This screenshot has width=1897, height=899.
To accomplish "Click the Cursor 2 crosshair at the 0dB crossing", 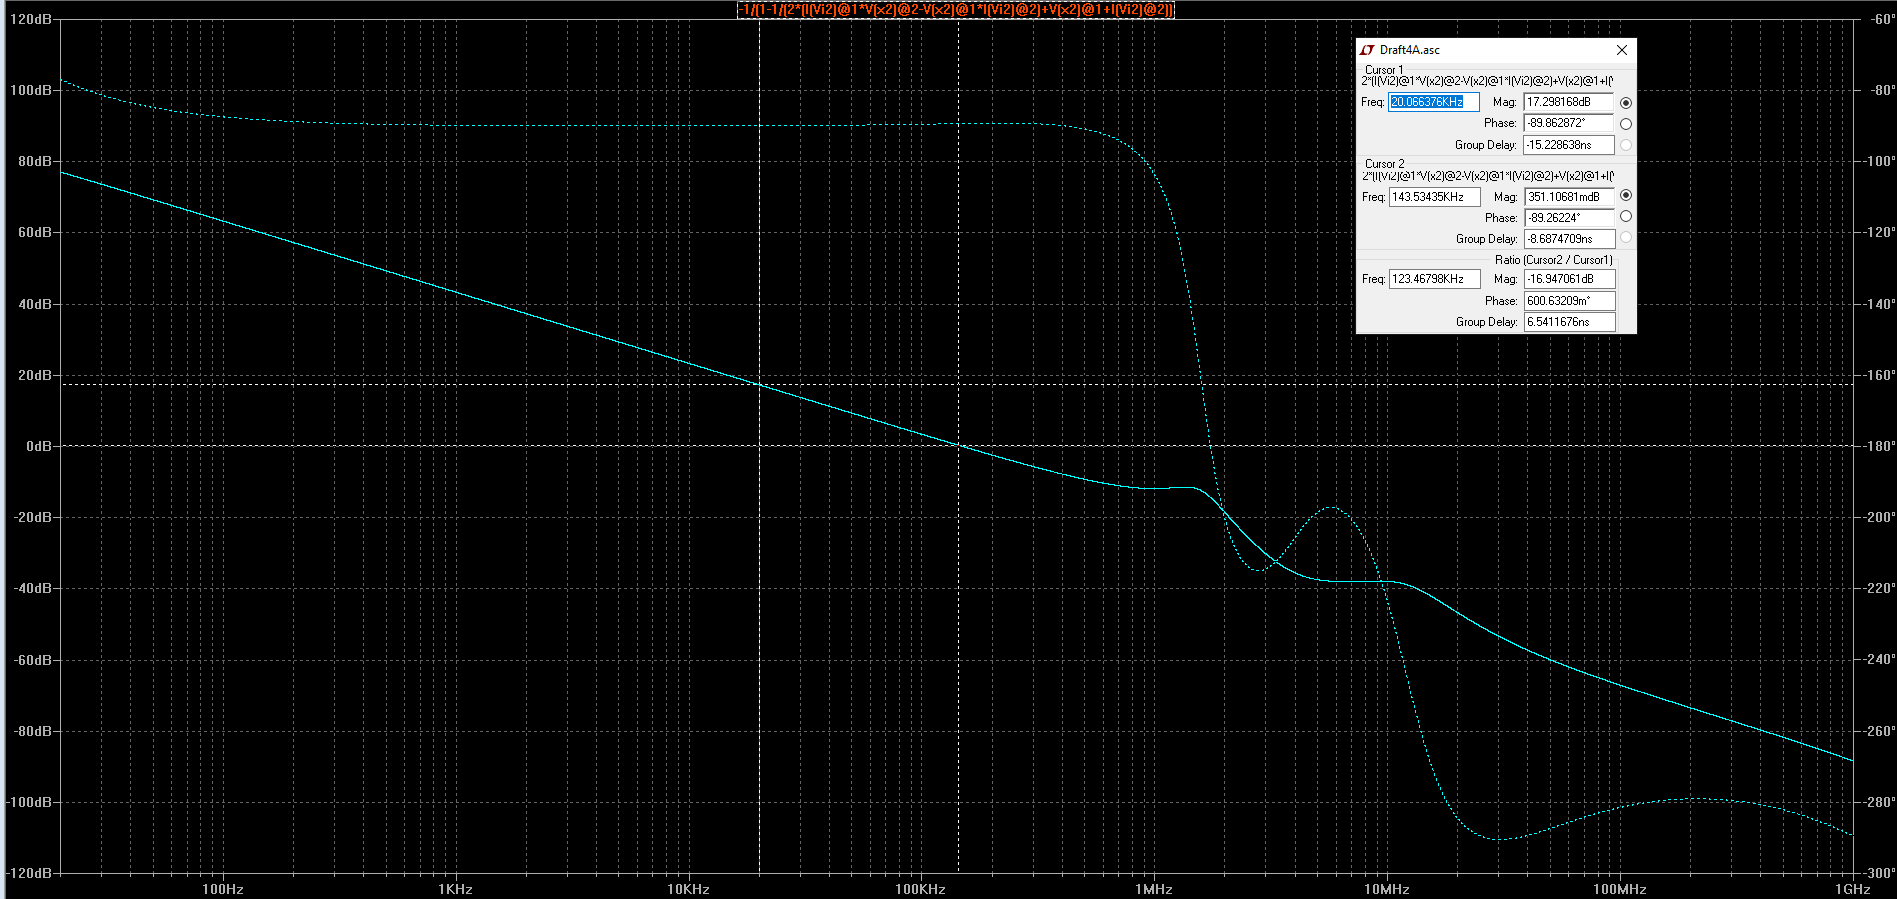I will point(958,446).
